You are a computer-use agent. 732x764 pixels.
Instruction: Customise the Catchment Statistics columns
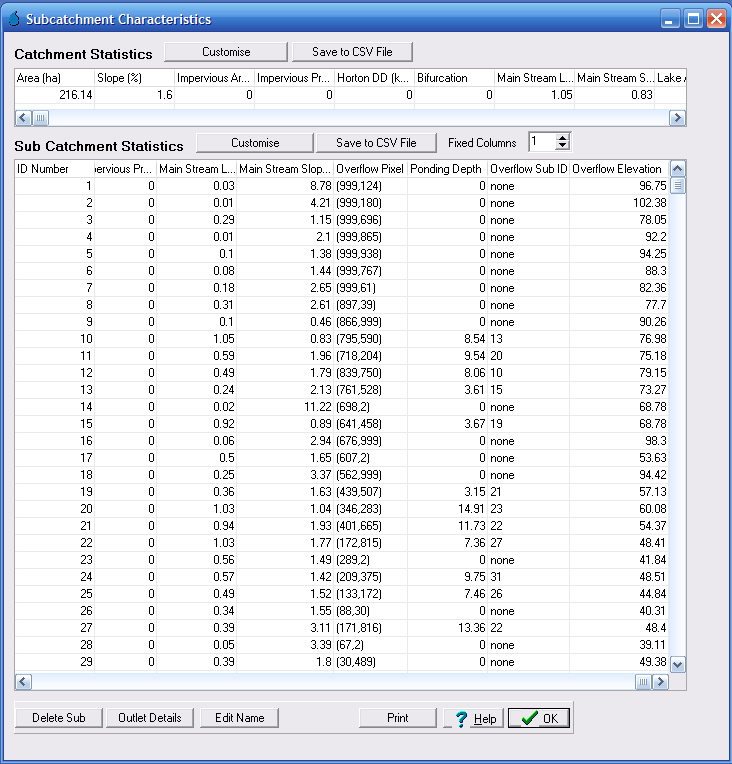pos(225,52)
